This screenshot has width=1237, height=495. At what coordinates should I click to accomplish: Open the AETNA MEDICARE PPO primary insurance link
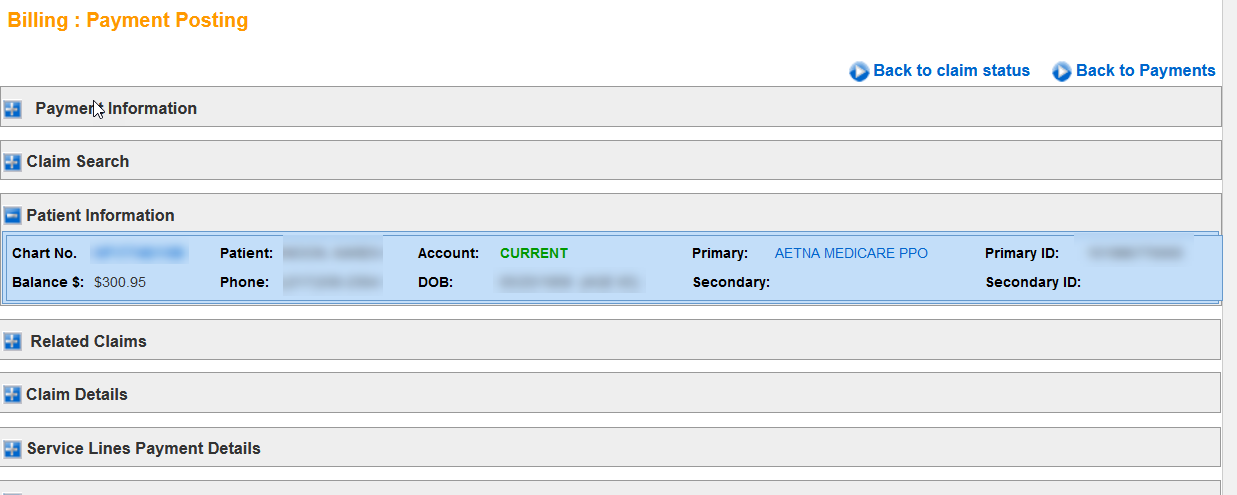click(851, 253)
